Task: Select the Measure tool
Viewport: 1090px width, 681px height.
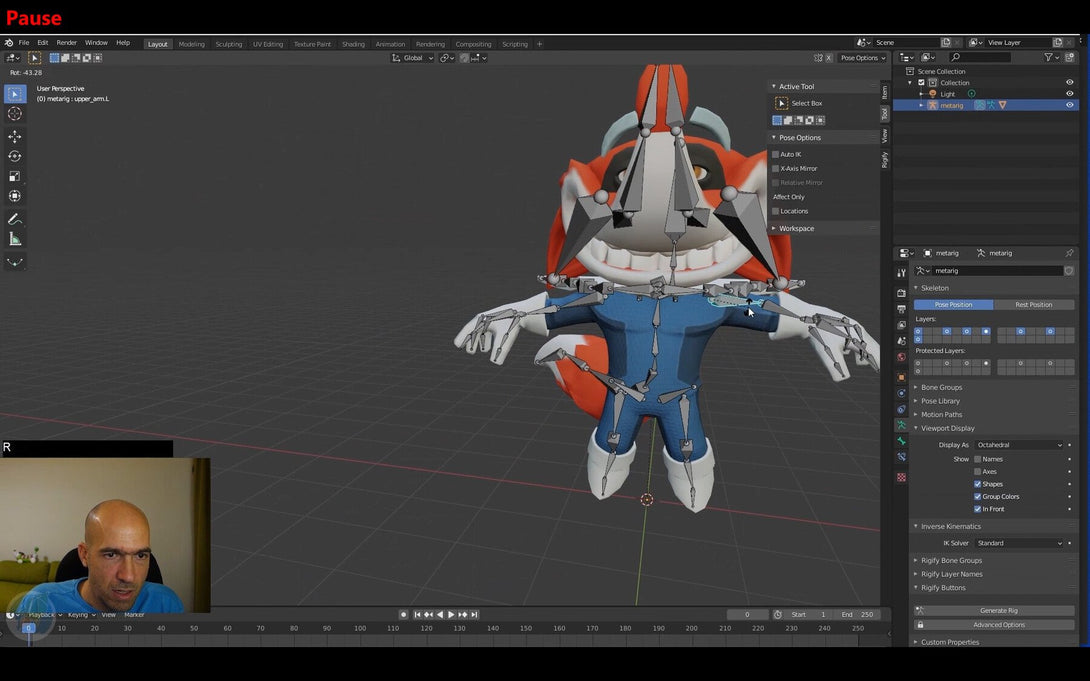Action: 15,239
